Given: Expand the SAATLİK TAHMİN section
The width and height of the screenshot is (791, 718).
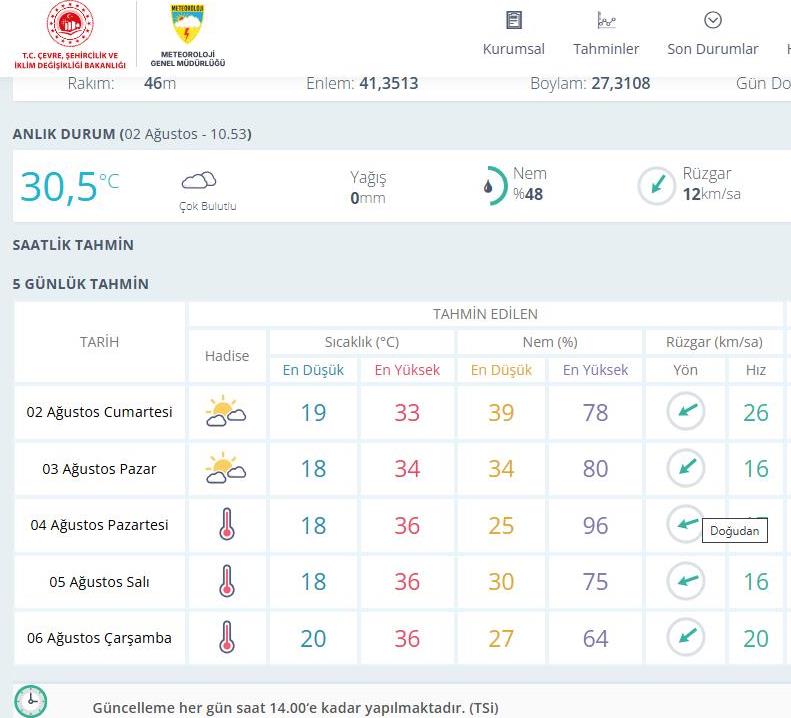Looking at the screenshot, I should [73, 245].
